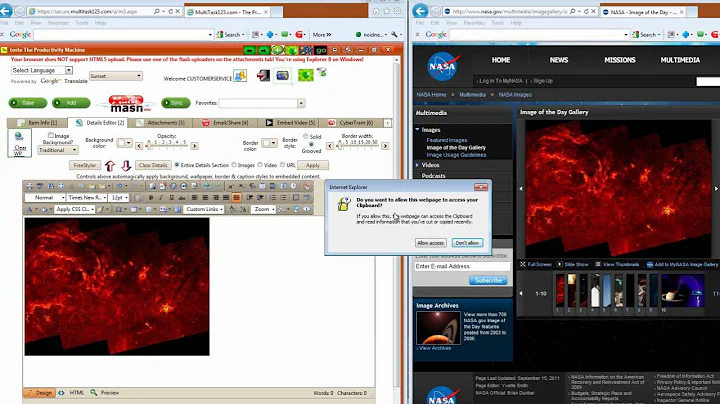The height and width of the screenshot is (404, 720).
Task: Tick the Image Background checkbox
Action: pos(51,135)
